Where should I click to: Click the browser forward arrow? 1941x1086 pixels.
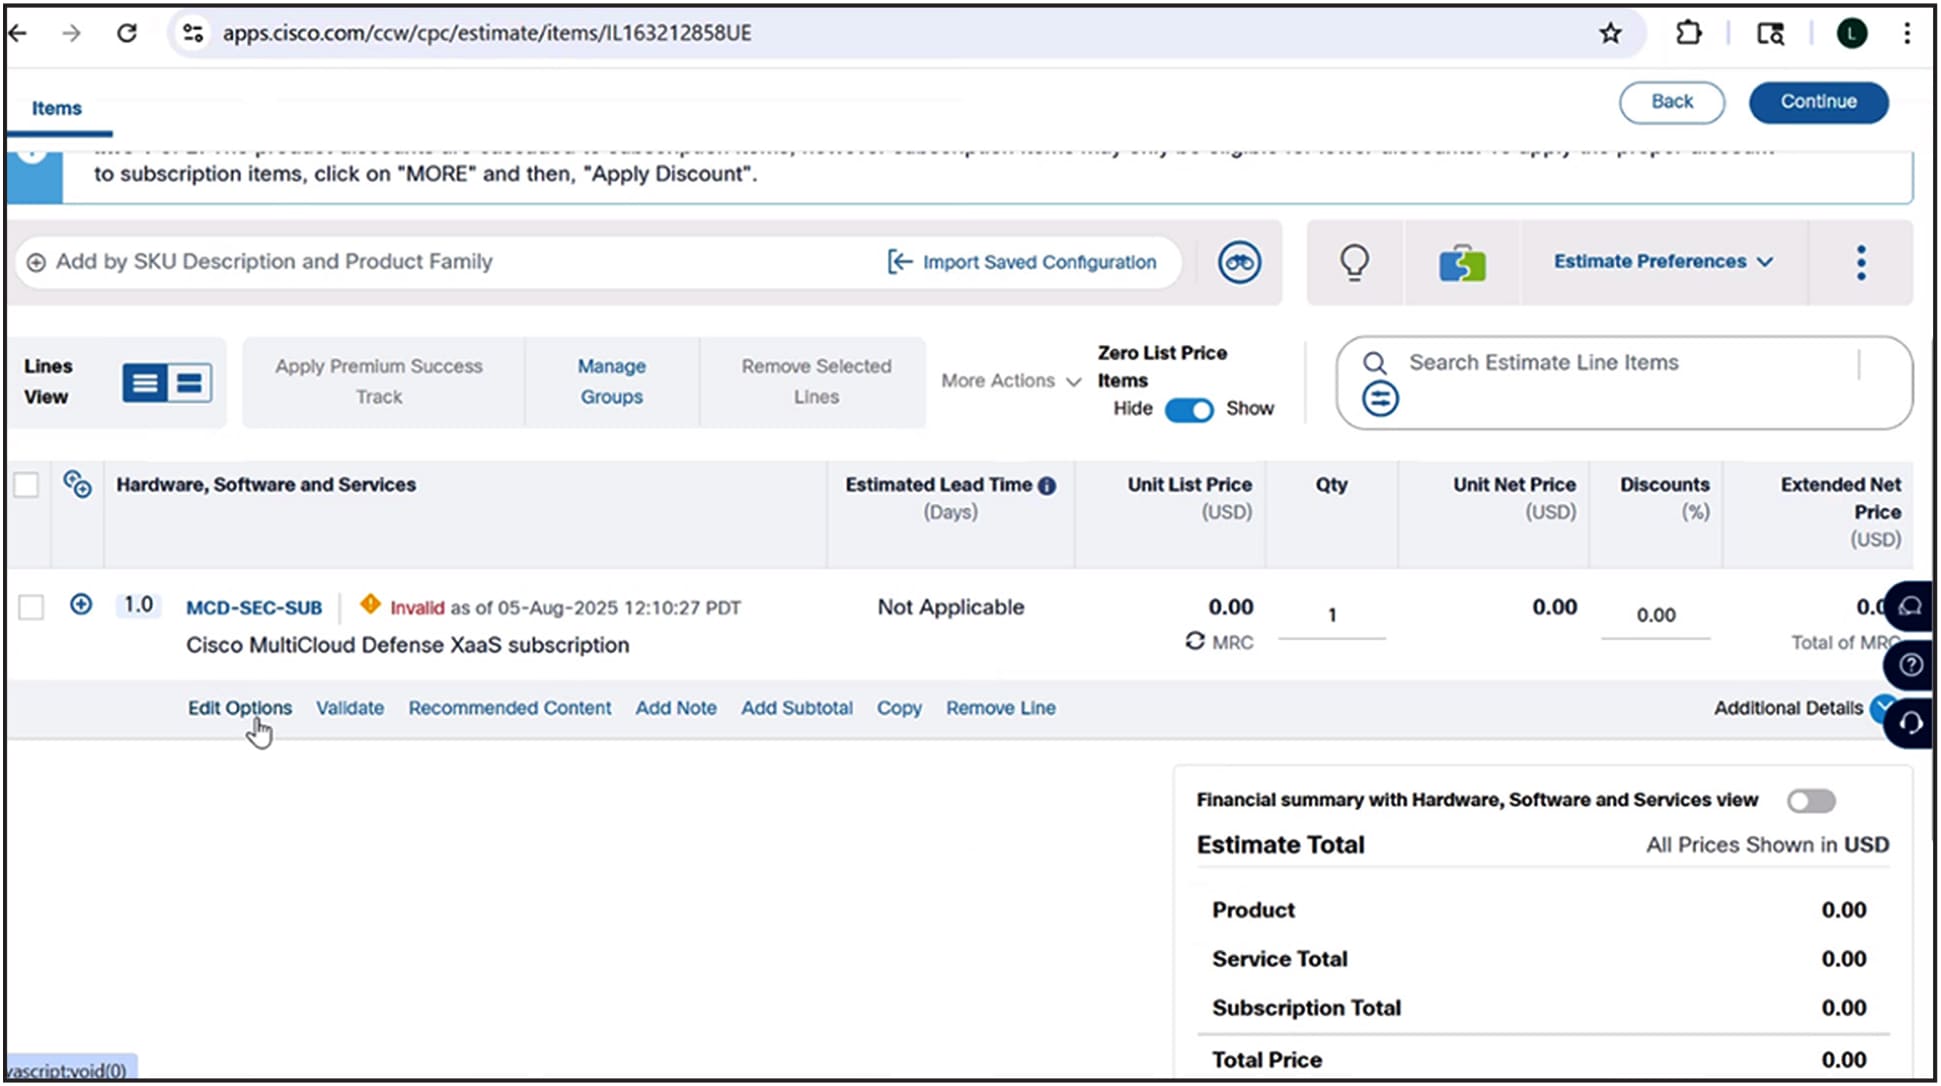click(x=71, y=33)
